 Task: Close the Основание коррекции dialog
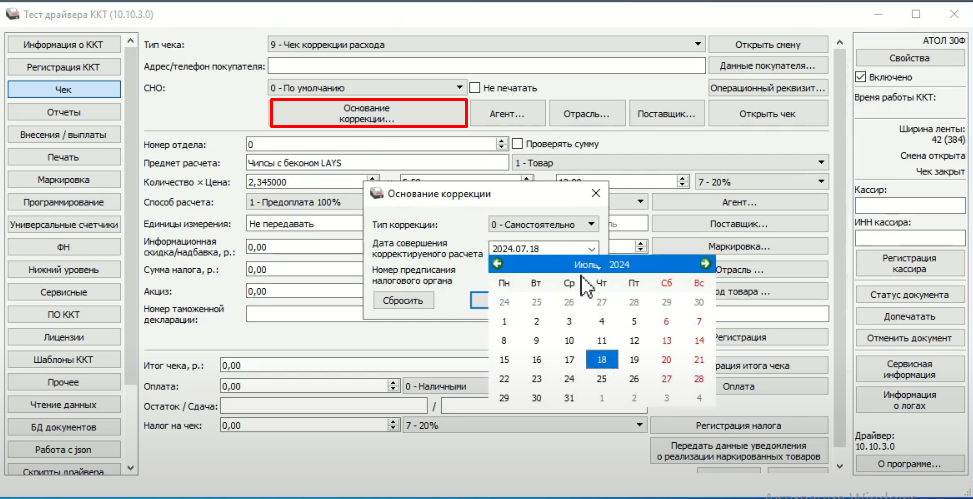pyautogui.click(x=595, y=193)
